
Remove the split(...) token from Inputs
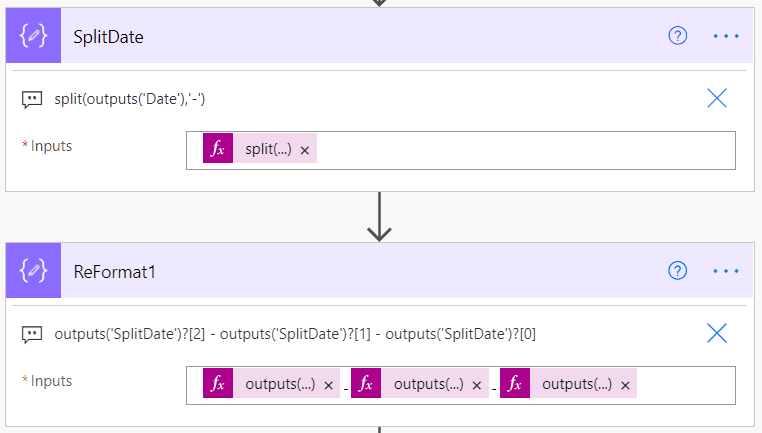pyautogui.click(x=305, y=150)
